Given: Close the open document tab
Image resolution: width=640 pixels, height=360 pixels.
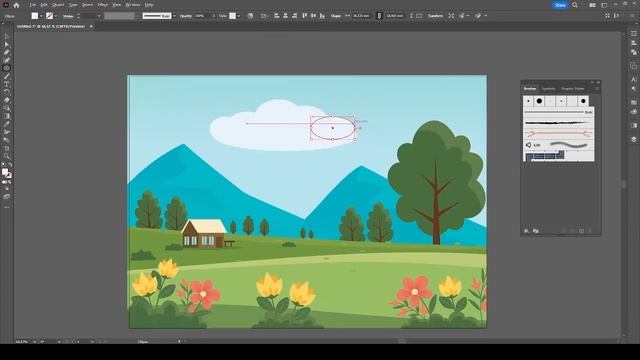Looking at the screenshot, I should click(91, 27).
